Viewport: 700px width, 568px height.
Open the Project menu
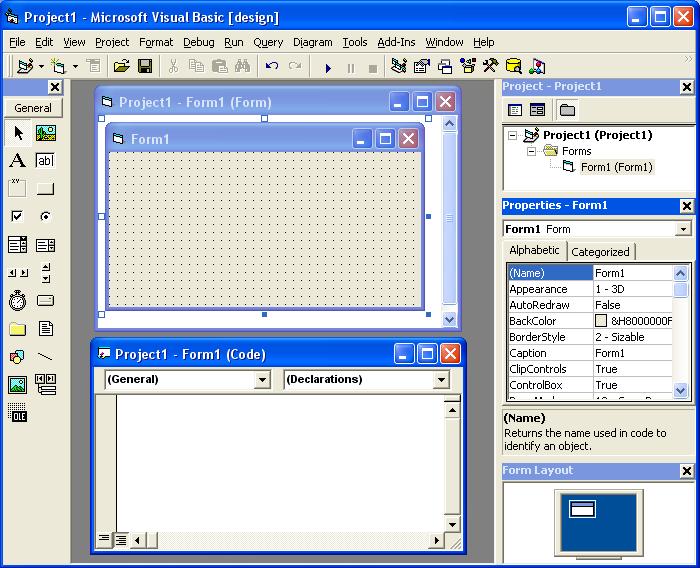(112, 42)
